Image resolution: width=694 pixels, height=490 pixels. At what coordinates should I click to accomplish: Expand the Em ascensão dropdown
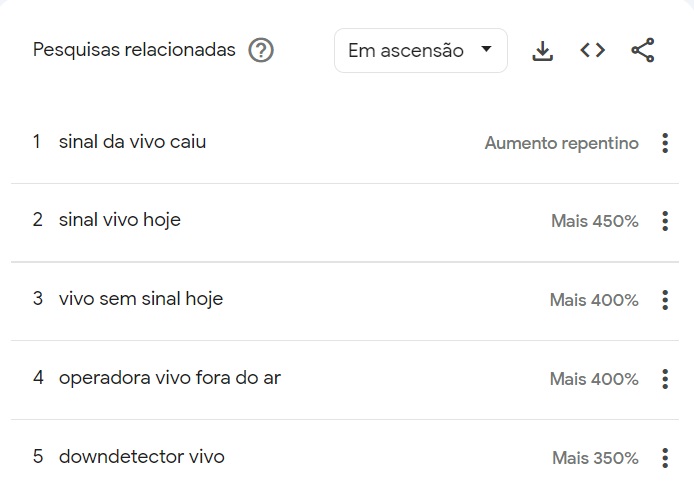[x=420, y=50]
